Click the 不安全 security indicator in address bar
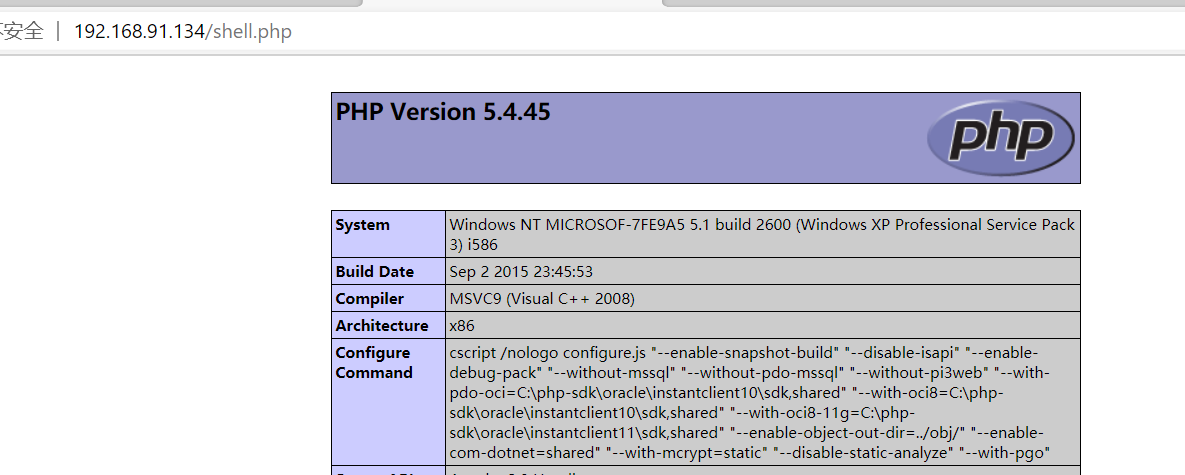 pos(22,32)
